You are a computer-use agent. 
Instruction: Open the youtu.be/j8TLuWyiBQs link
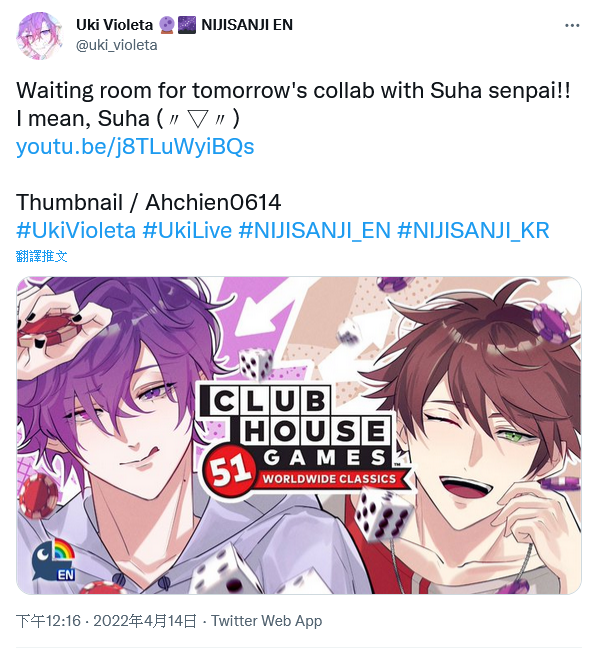point(135,147)
